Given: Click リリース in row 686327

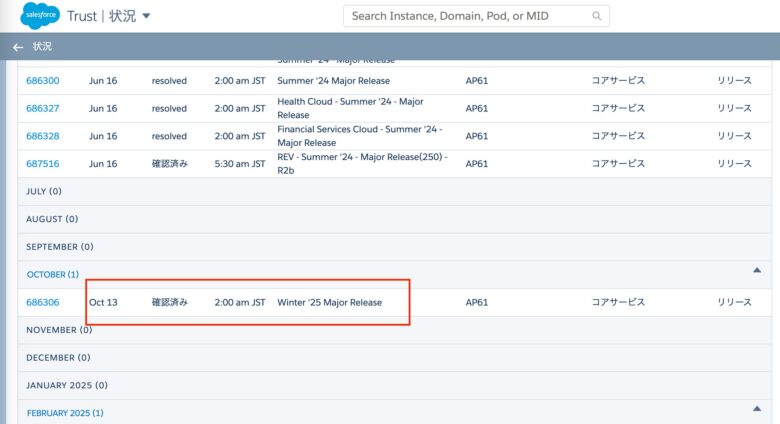Looking at the screenshot, I should tap(734, 108).
